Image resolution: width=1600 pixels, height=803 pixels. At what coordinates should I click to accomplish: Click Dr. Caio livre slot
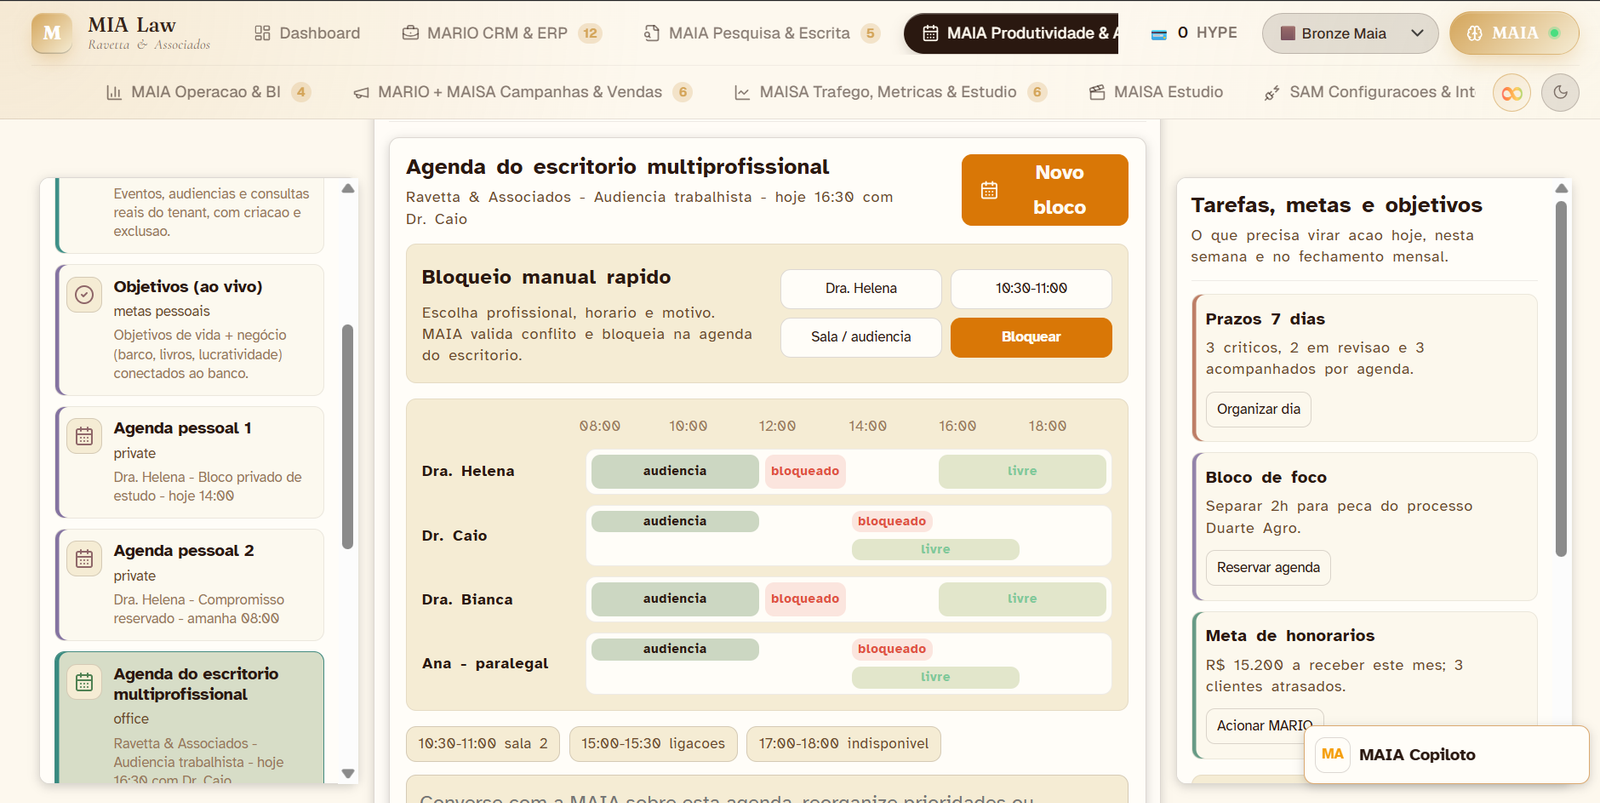pyautogui.click(x=936, y=549)
